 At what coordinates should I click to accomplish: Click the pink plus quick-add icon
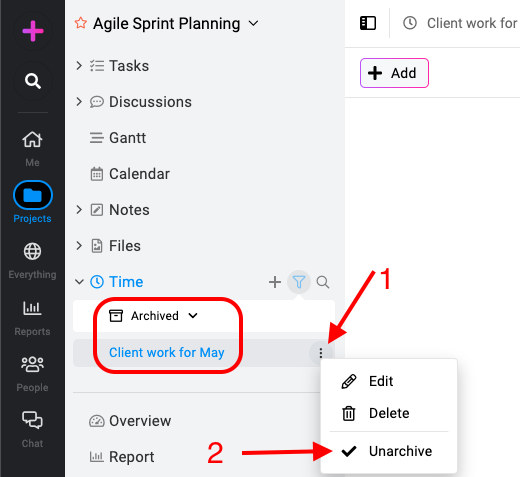pyautogui.click(x=33, y=31)
